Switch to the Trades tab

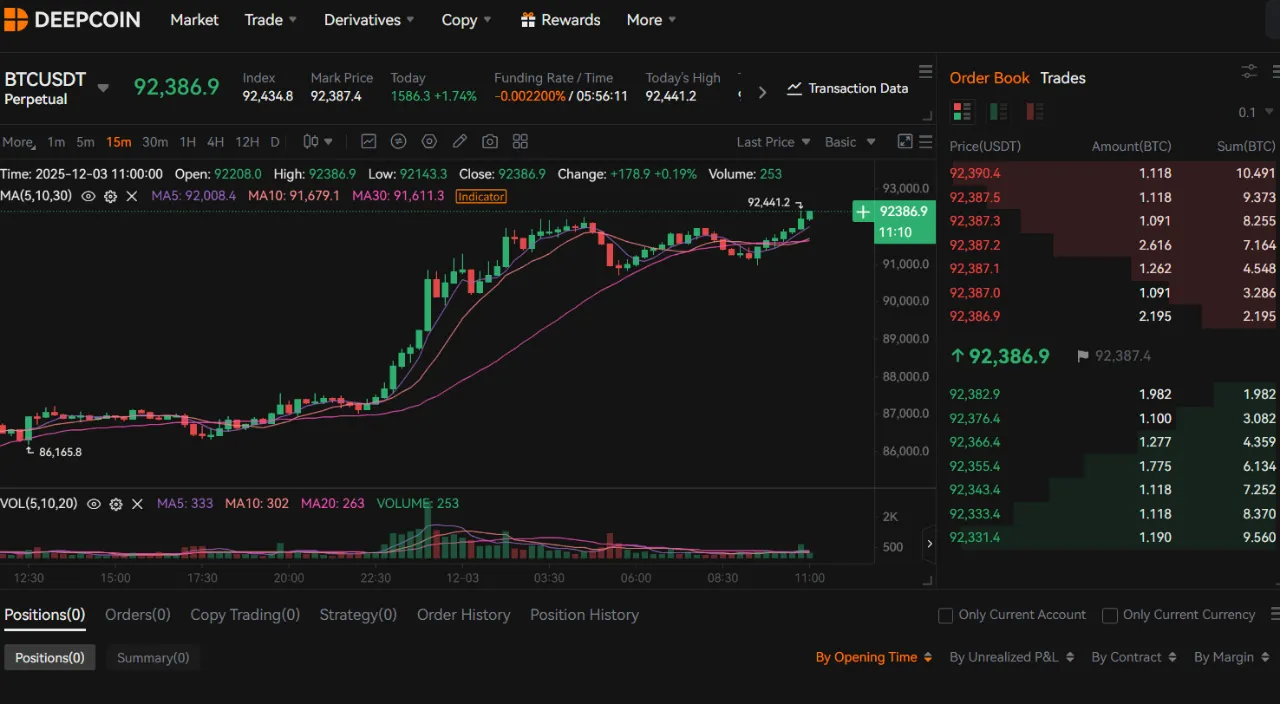tap(1062, 78)
